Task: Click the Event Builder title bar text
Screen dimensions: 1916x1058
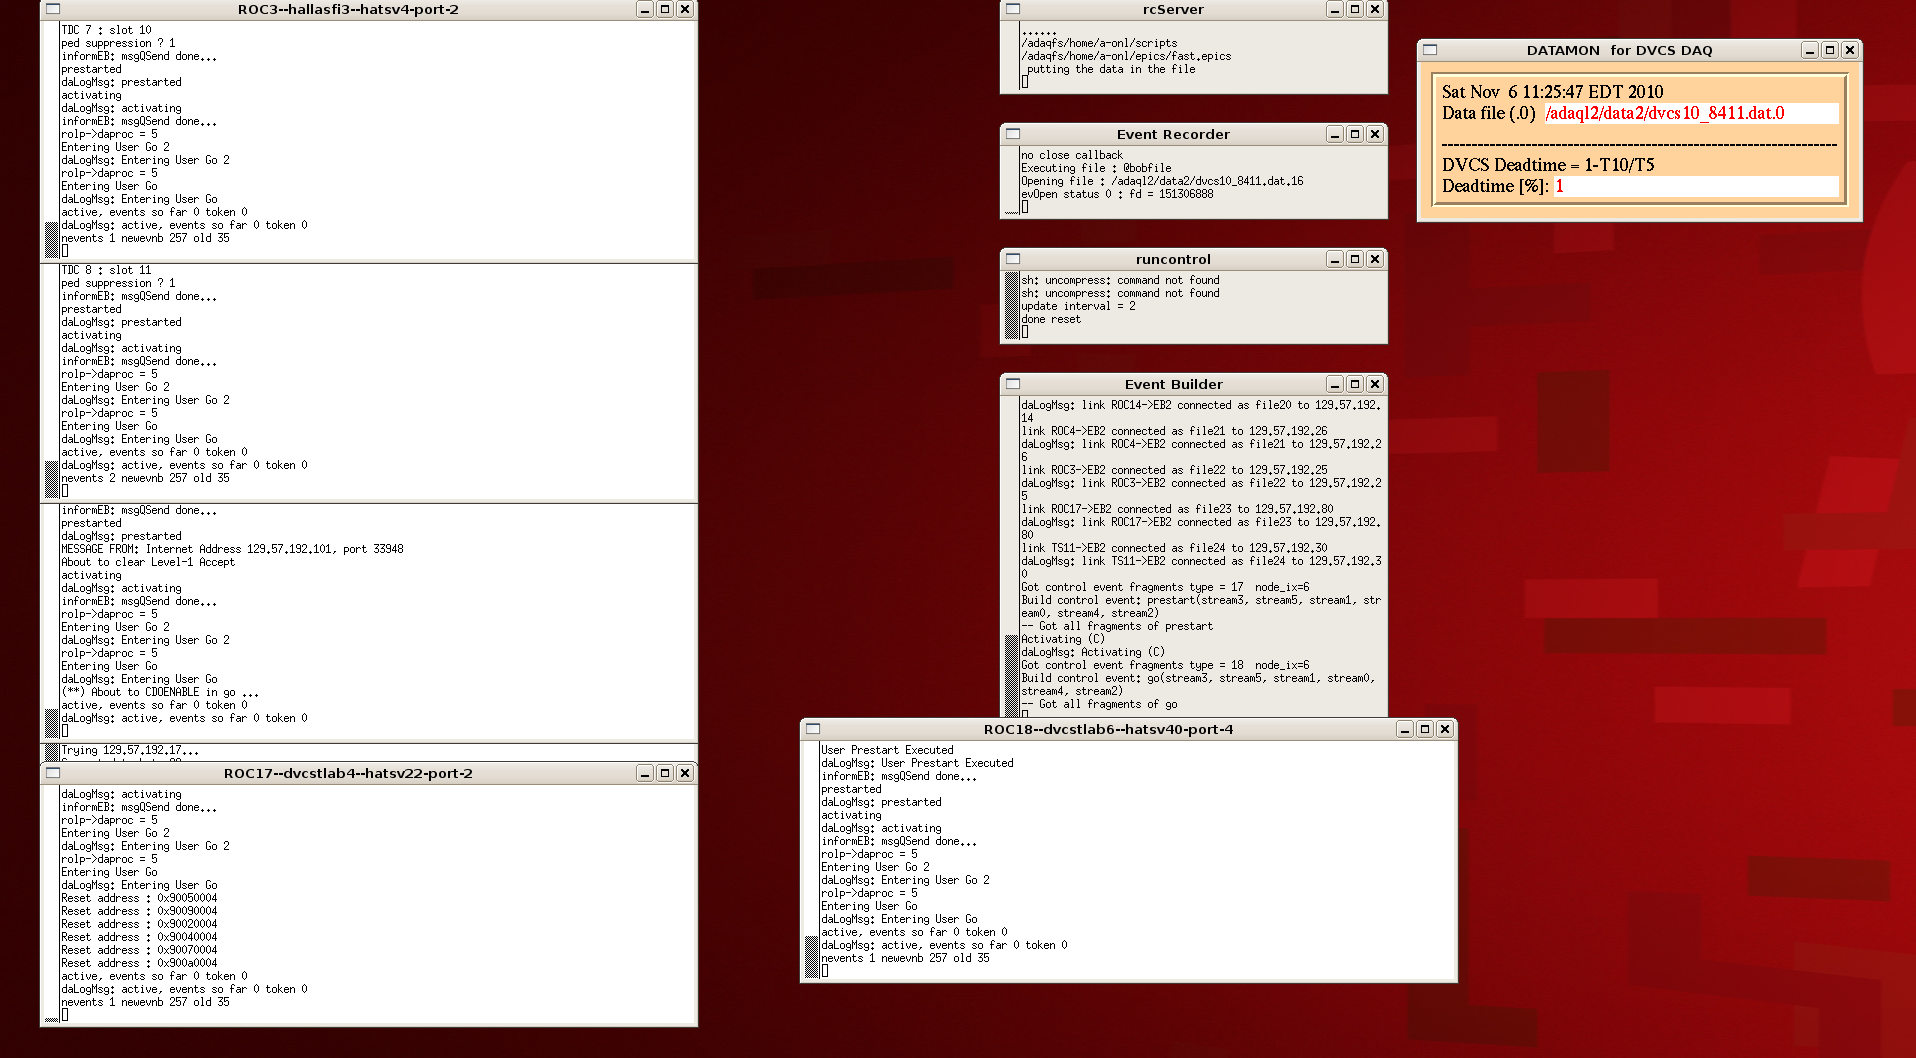Action: [1173, 384]
